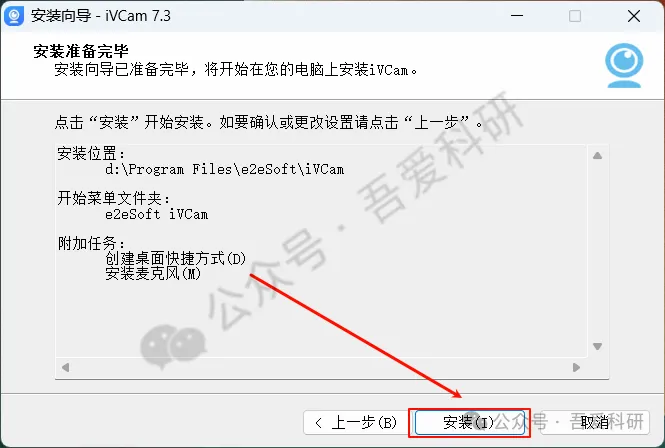This screenshot has height=448, width=665.
Task: Click the iVCam icon in title bar
Action: [14, 16]
